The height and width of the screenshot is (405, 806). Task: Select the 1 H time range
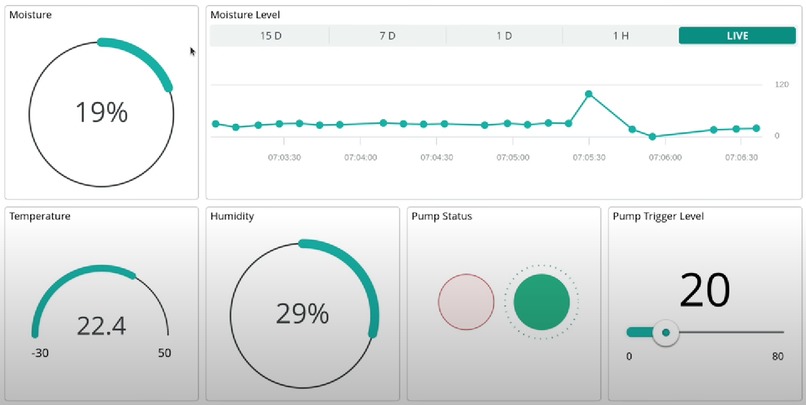(x=620, y=36)
